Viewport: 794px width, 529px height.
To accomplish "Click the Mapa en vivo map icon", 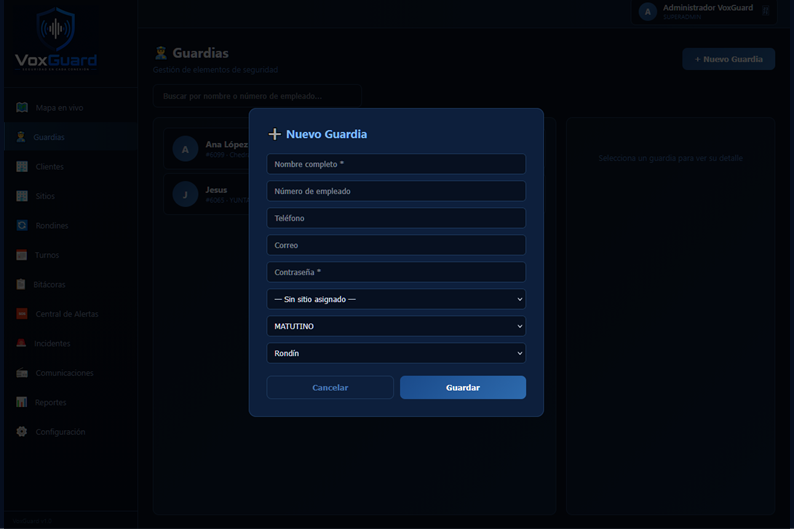I will pyautogui.click(x=22, y=107).
